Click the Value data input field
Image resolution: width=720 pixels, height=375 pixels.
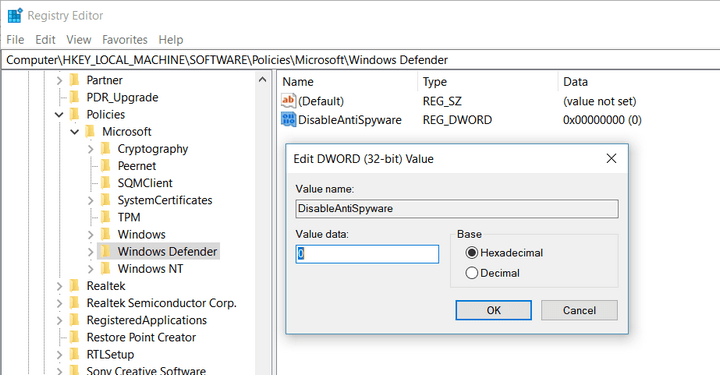coord(367,254)
